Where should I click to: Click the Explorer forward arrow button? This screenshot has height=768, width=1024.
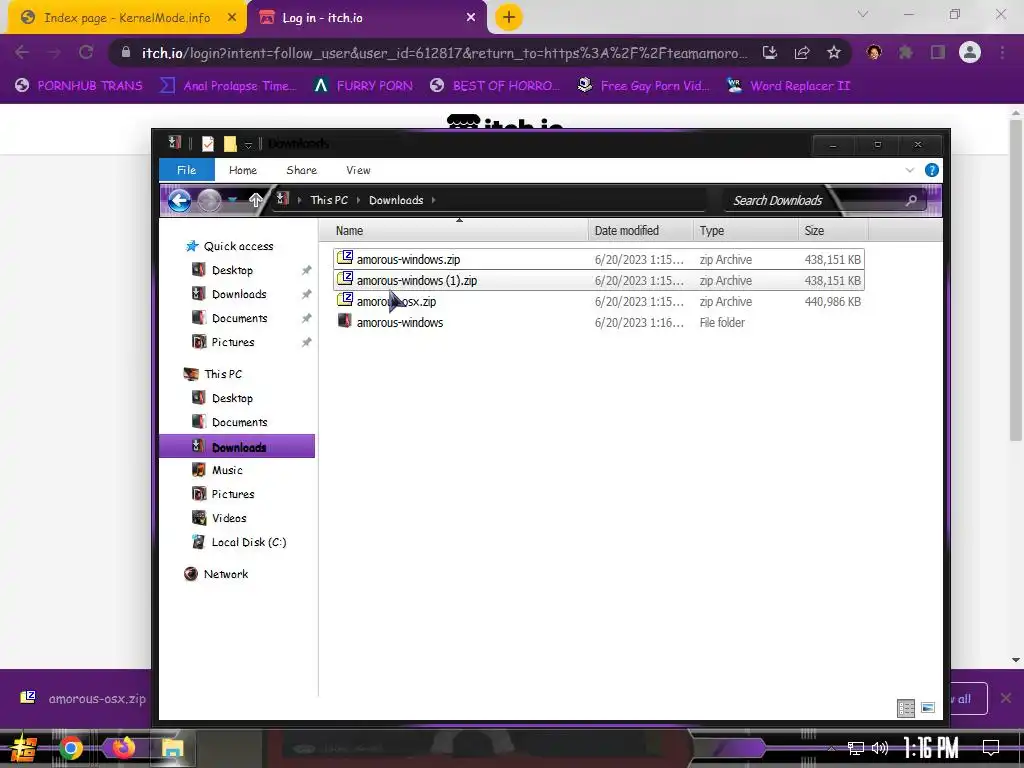pos(209,200)
